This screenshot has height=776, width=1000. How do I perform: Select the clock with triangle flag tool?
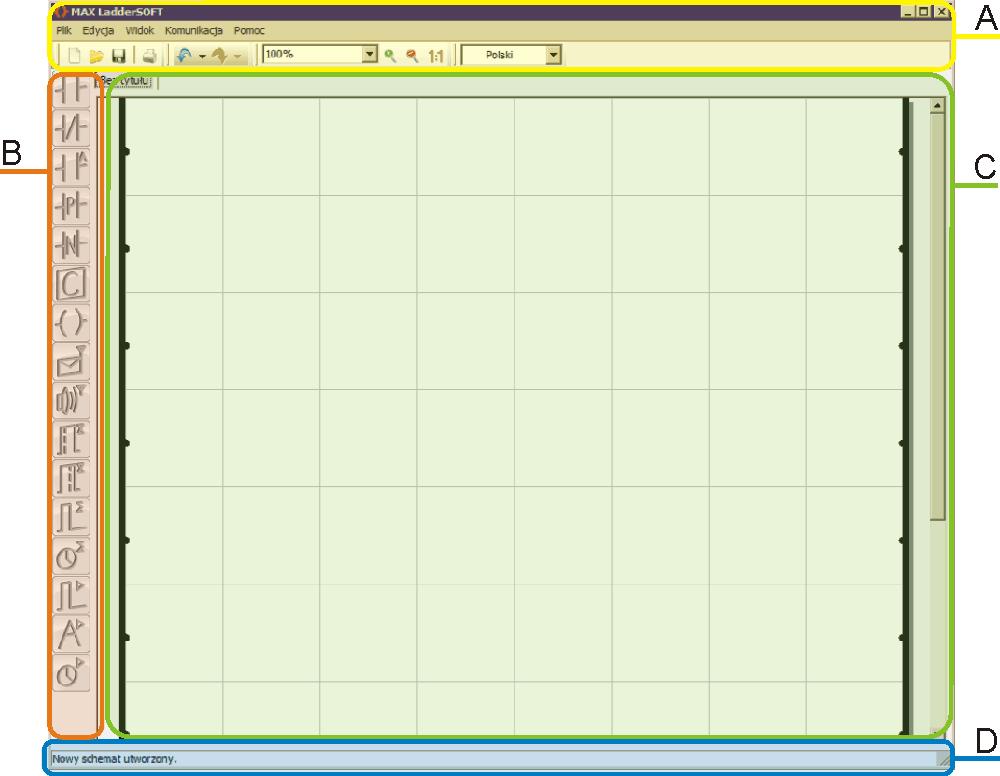coord(71,673)
